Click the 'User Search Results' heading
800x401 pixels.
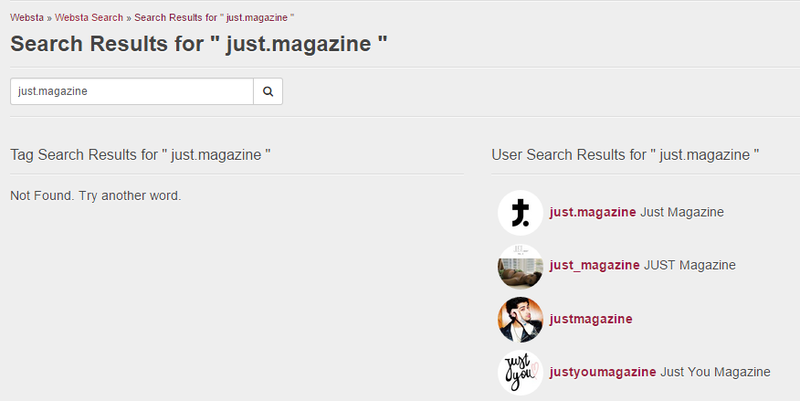pyautogui.click(x=626, y=155)
